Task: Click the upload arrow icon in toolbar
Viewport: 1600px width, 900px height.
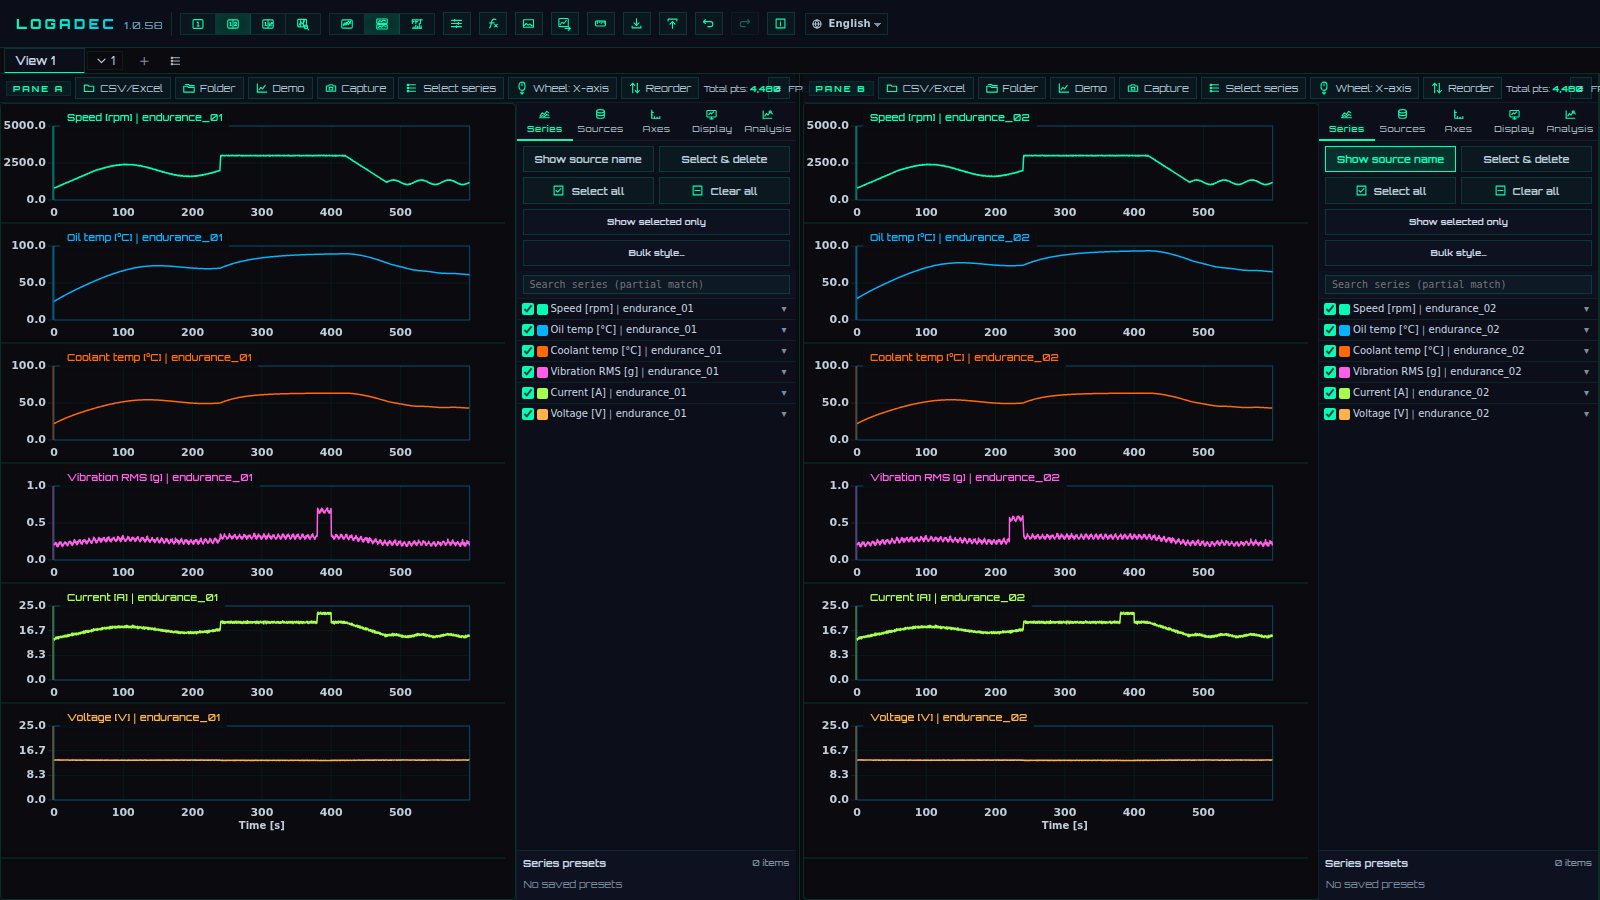Action: [672, 24]
